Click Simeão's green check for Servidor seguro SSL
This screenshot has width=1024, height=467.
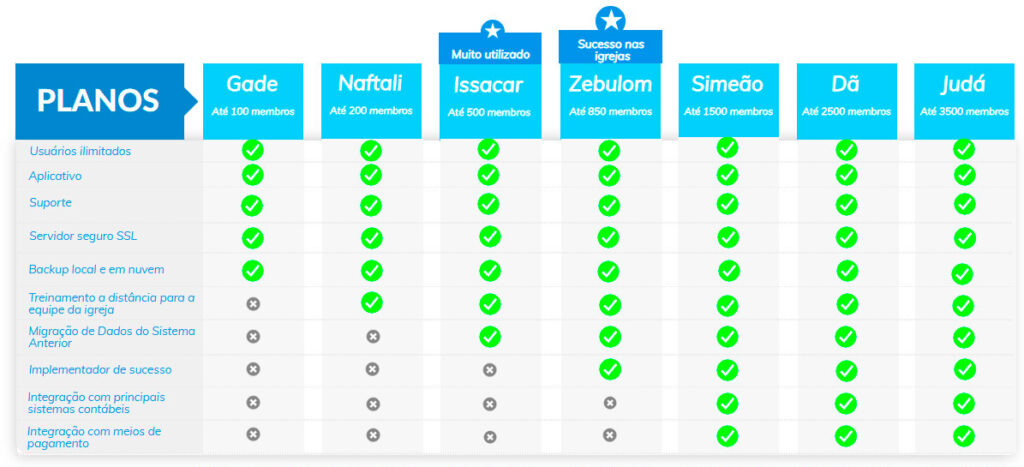(727, 237)
